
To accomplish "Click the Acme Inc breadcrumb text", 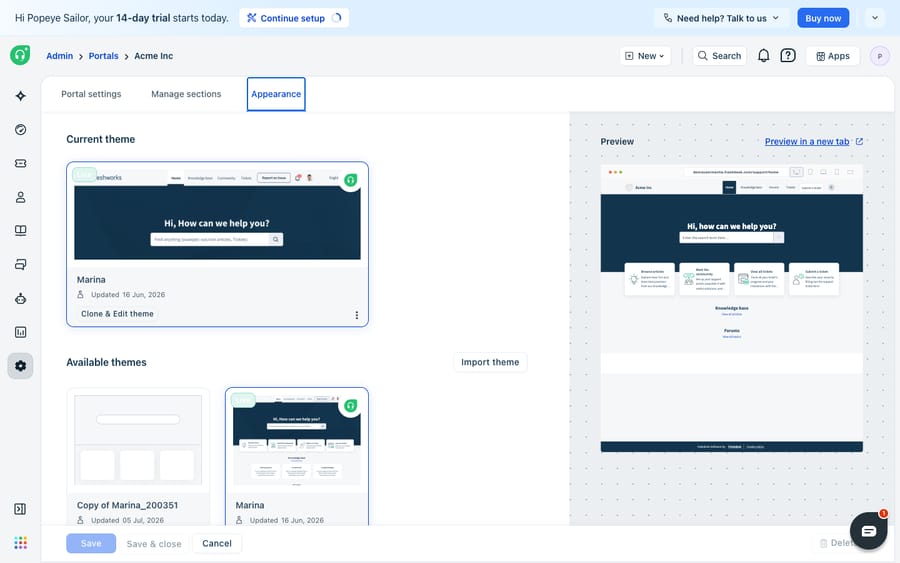I will pyautogui.click(x=153, y=56).
